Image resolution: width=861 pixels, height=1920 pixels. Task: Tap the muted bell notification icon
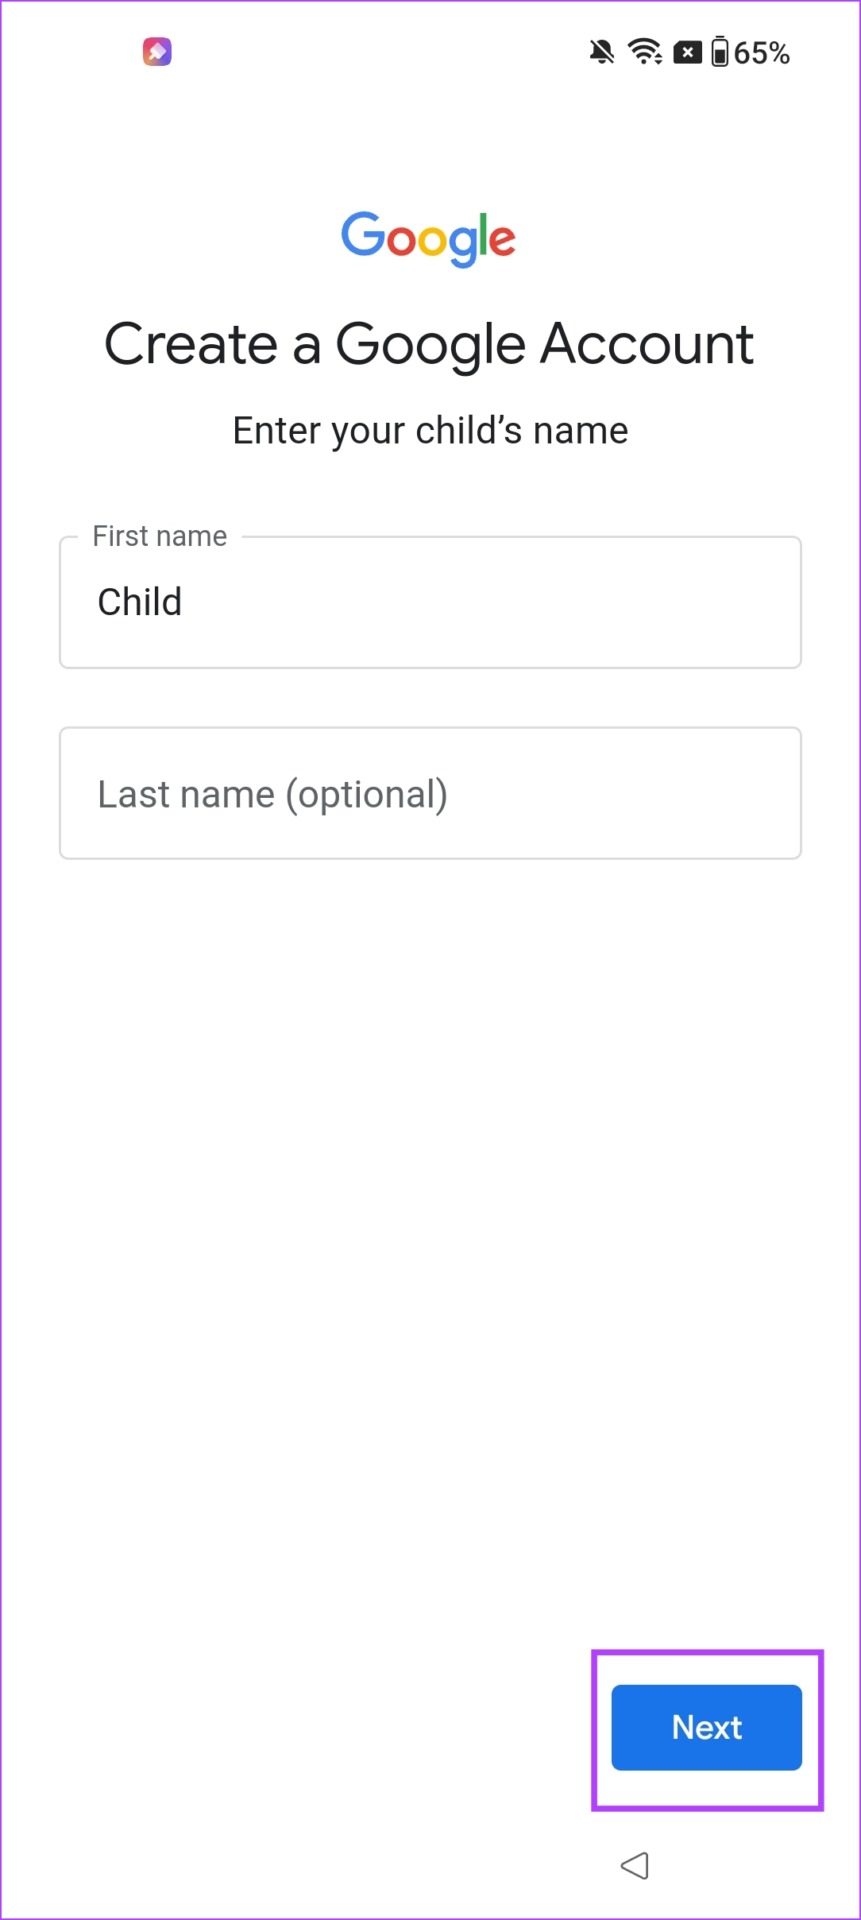(x=601, y=52)
